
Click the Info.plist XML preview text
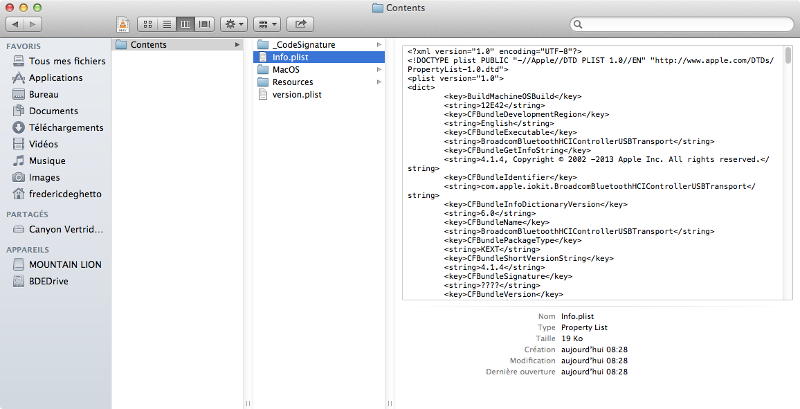click(594, 172)
